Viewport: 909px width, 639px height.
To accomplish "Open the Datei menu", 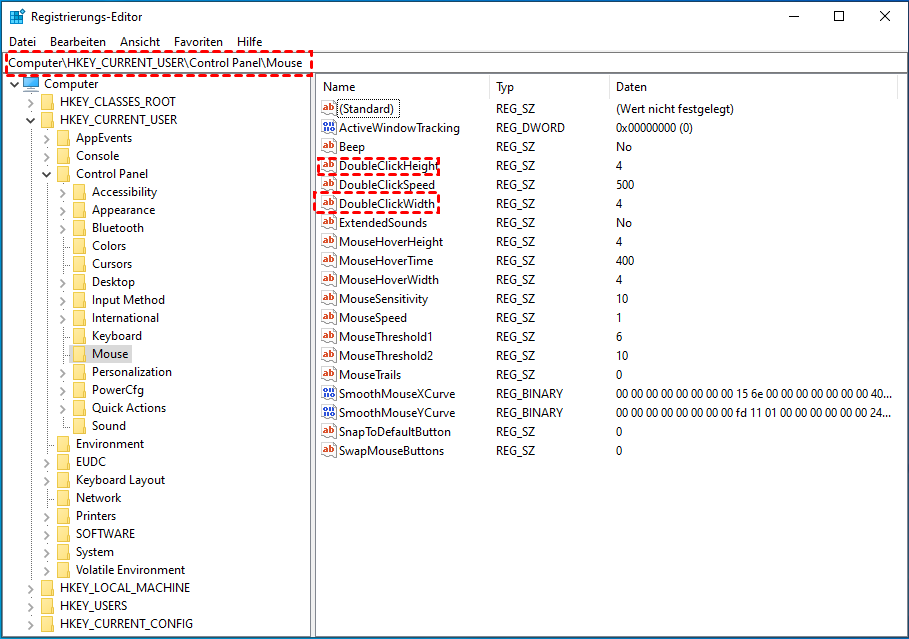I will click(23, 42).
